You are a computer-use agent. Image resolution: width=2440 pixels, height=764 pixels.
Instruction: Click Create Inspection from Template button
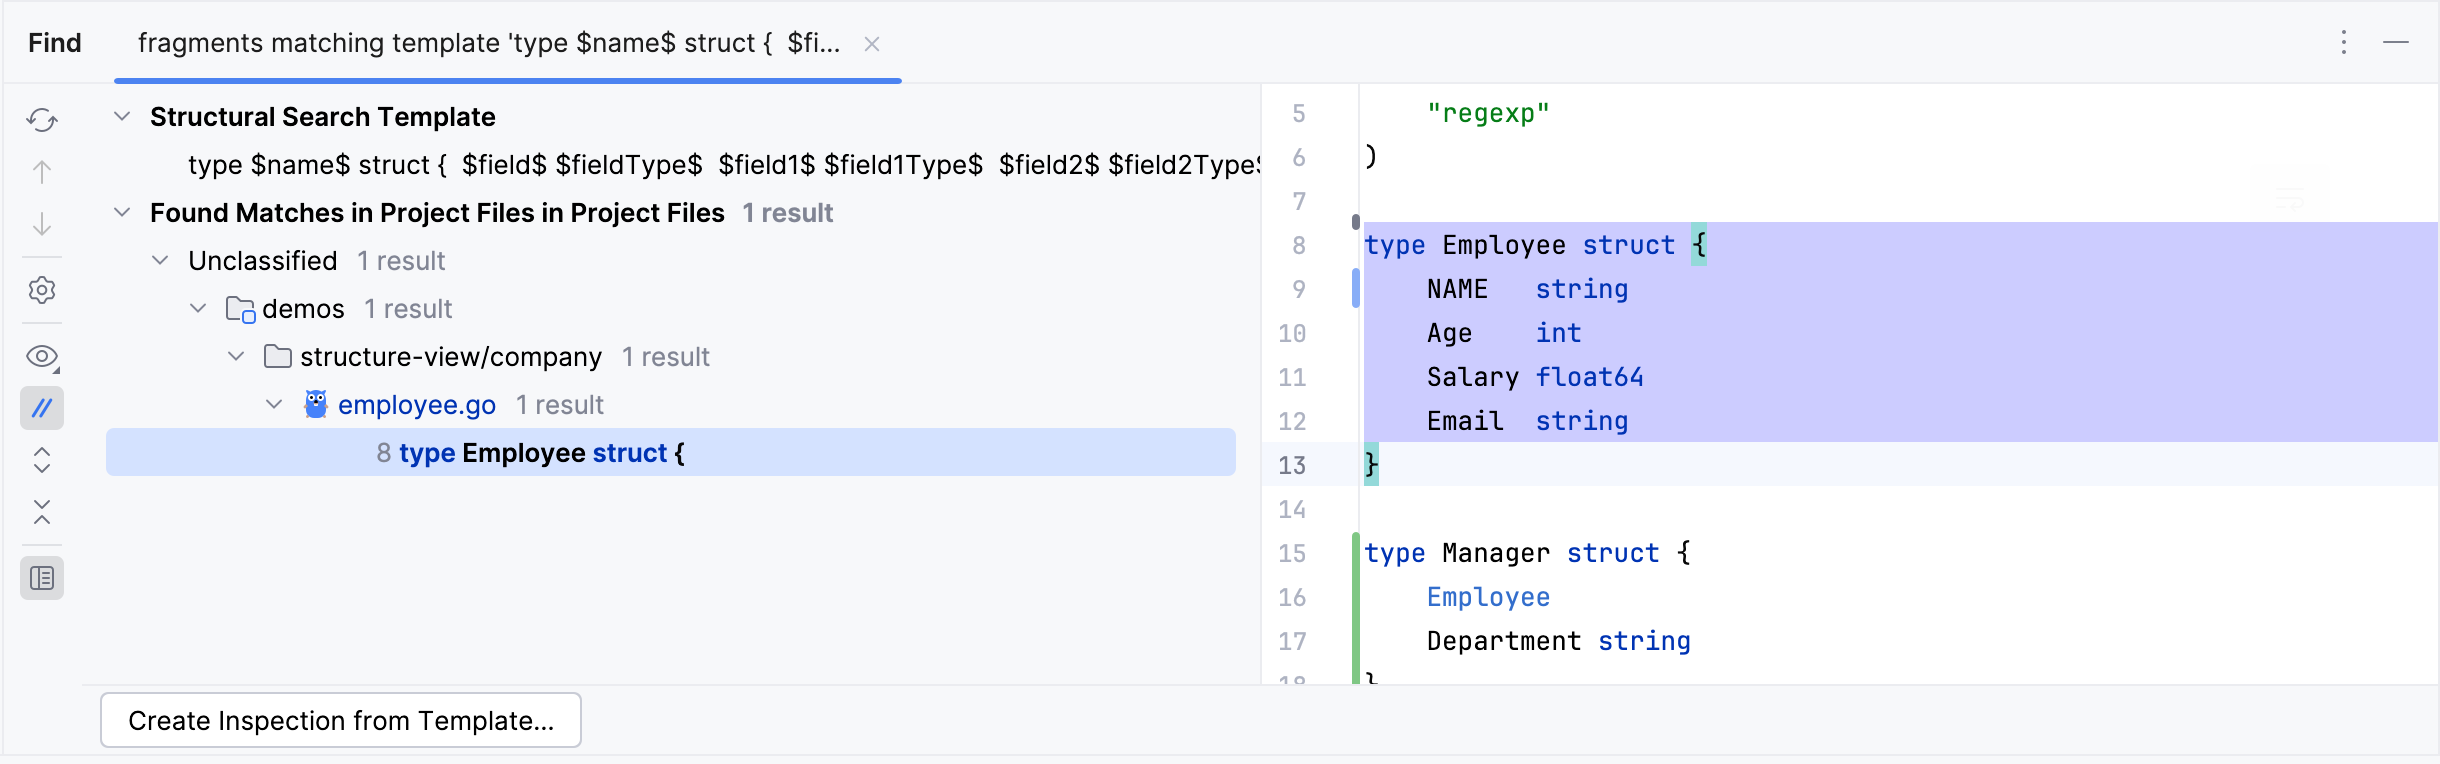(x=341, y=720)
